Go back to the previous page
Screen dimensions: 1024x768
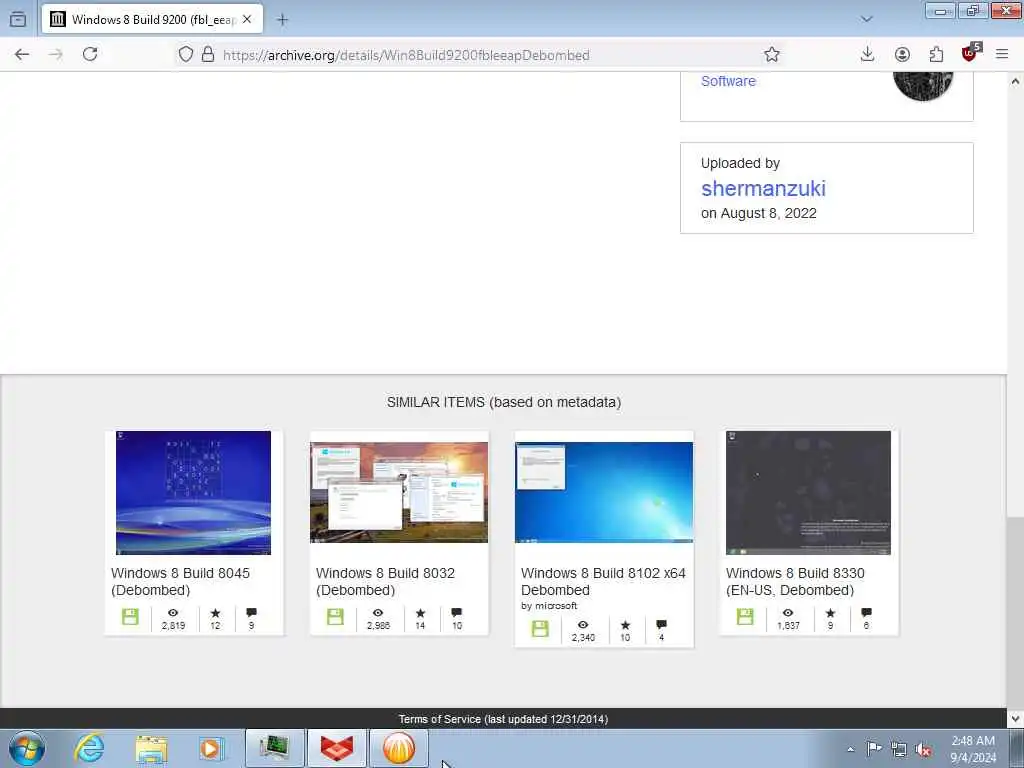pos(22,55)
